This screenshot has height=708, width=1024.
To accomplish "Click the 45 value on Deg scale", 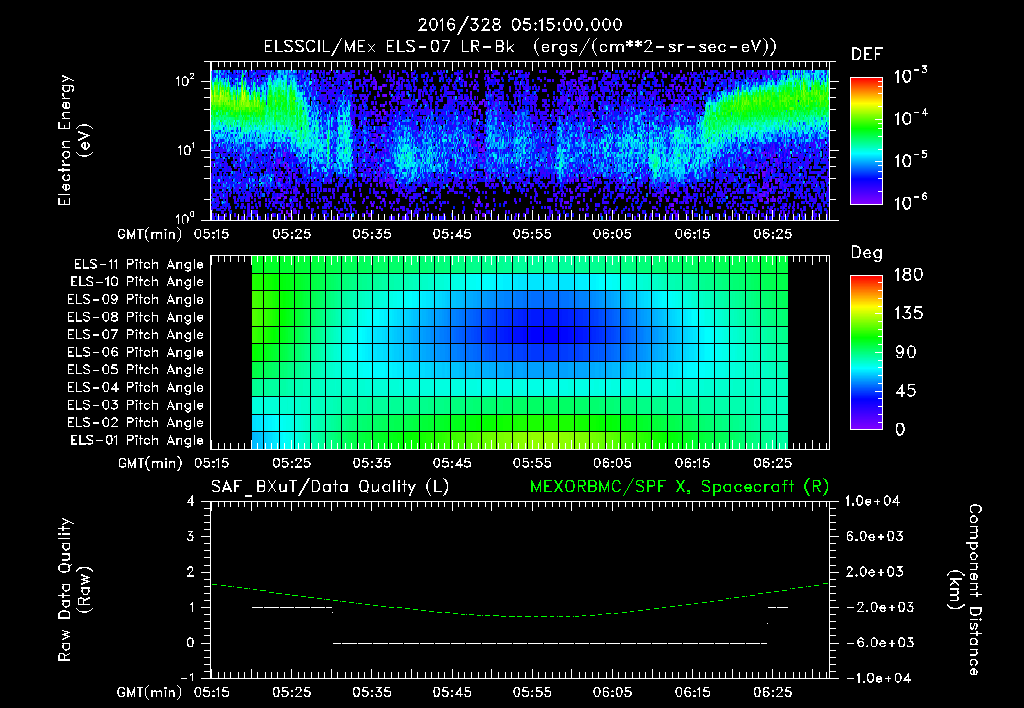I will pos(906,391).
